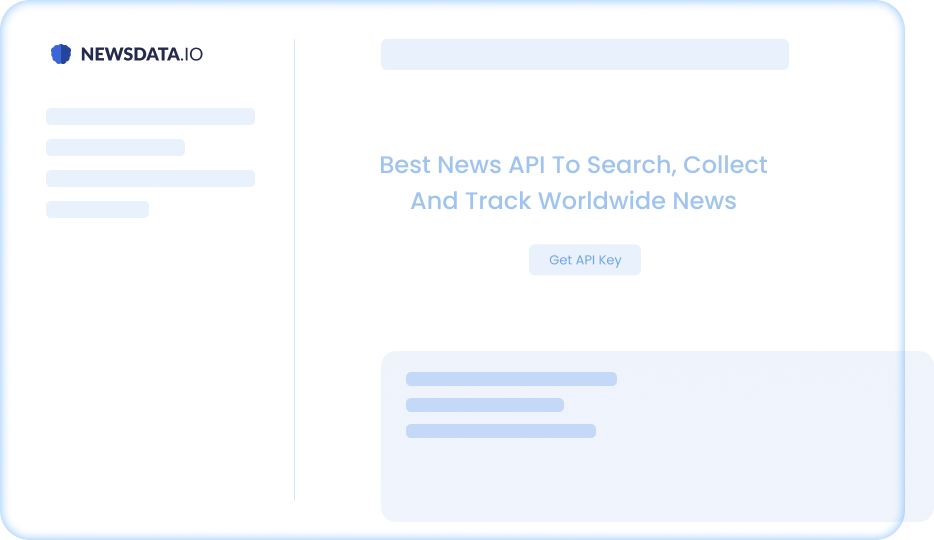The height and width of the screenshot is (540, 934).
Task: Select the 'Best News API To Search, Collect' heading
Action: click(573, 165)
